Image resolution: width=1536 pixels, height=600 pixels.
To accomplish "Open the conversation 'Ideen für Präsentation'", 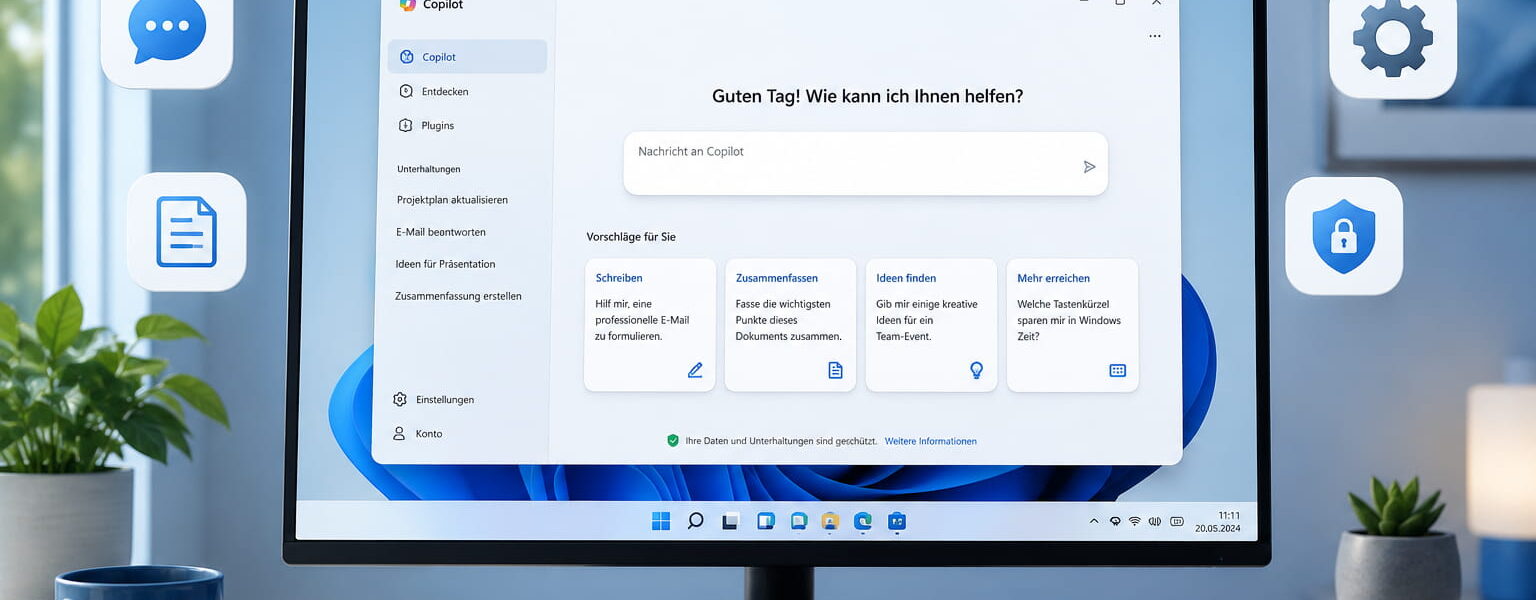I will 445,264.
